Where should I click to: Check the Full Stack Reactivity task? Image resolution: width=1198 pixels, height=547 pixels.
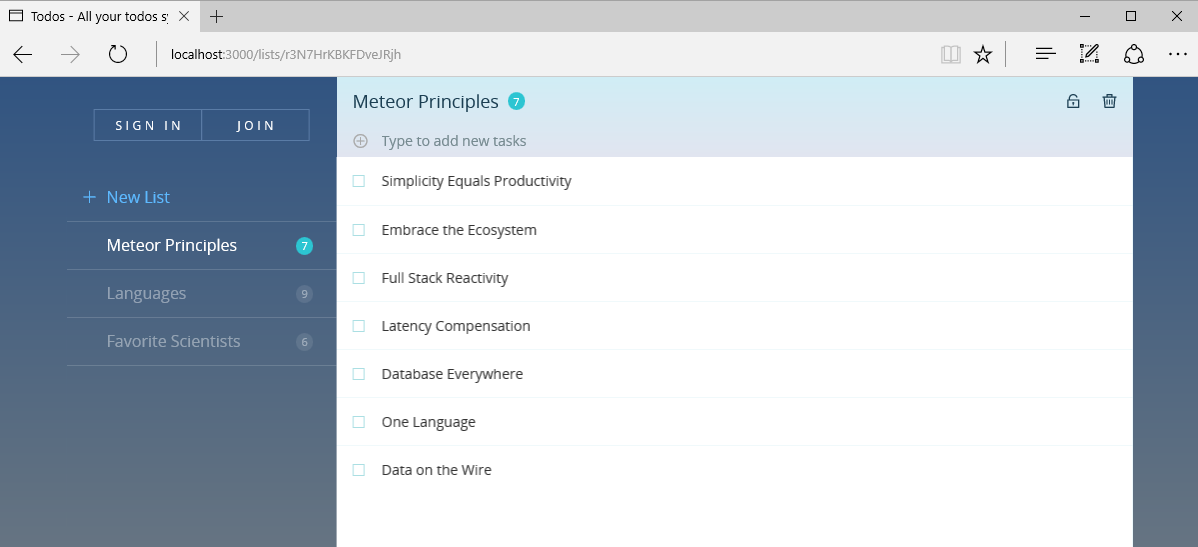coord(358,278)
